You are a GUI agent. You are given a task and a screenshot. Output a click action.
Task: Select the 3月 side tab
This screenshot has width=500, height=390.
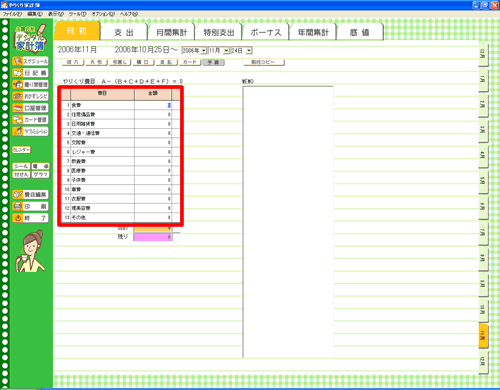click(483, 130)
